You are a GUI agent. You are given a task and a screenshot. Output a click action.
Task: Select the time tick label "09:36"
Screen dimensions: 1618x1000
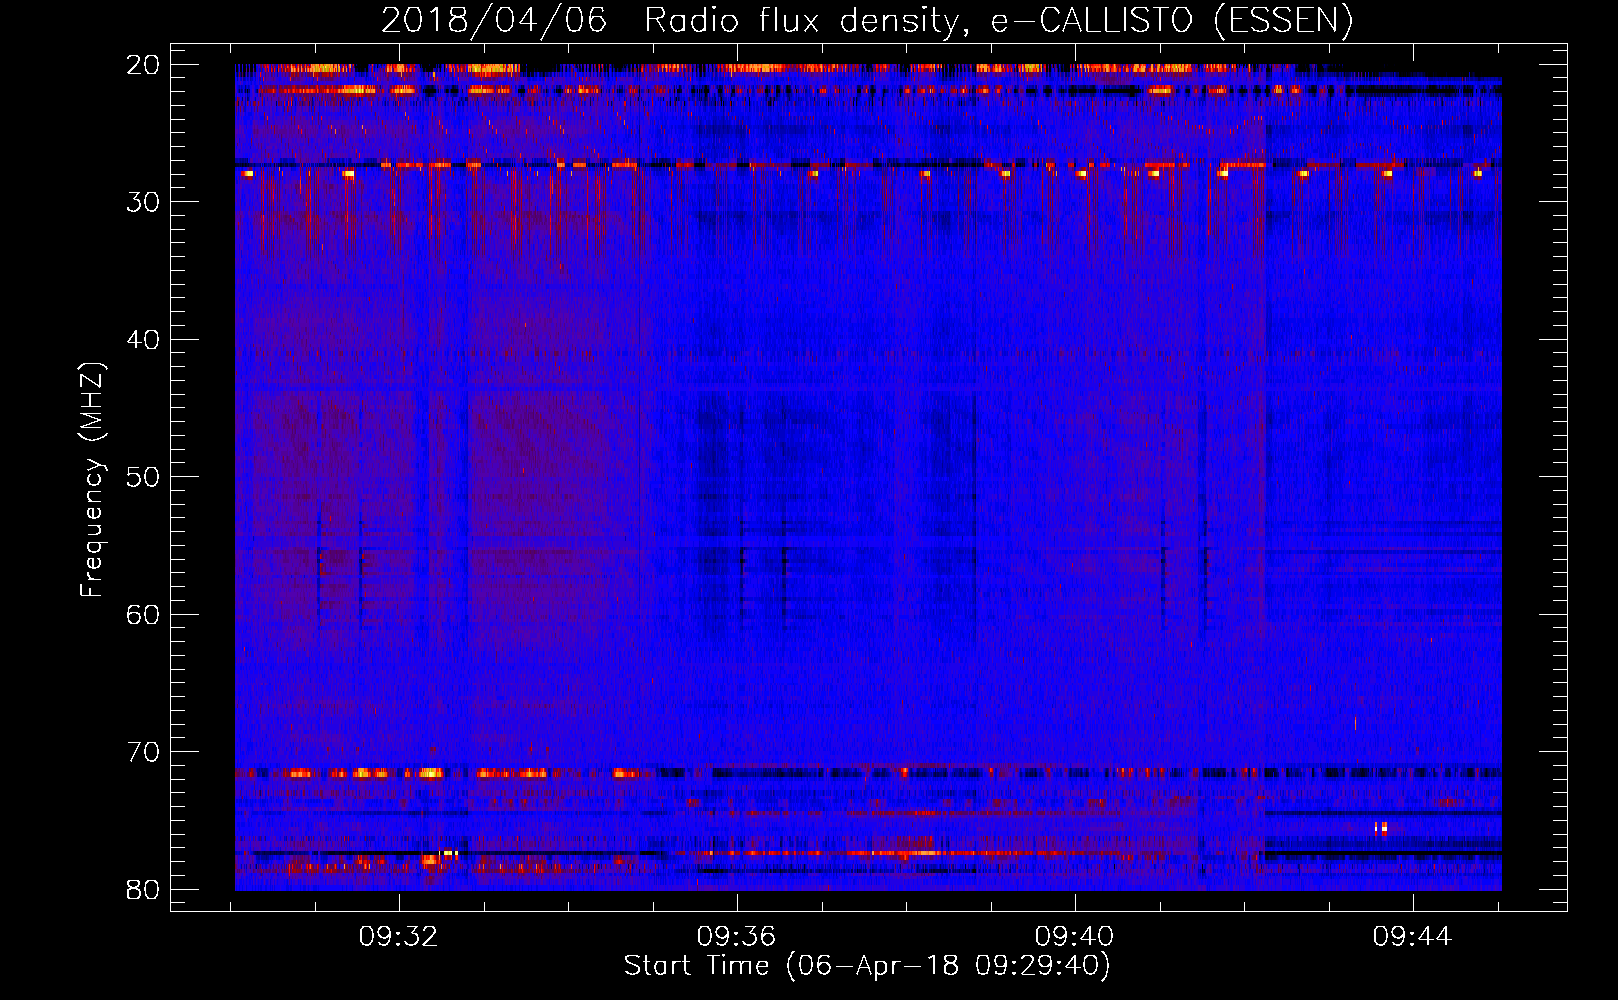[x=737, y=937]
